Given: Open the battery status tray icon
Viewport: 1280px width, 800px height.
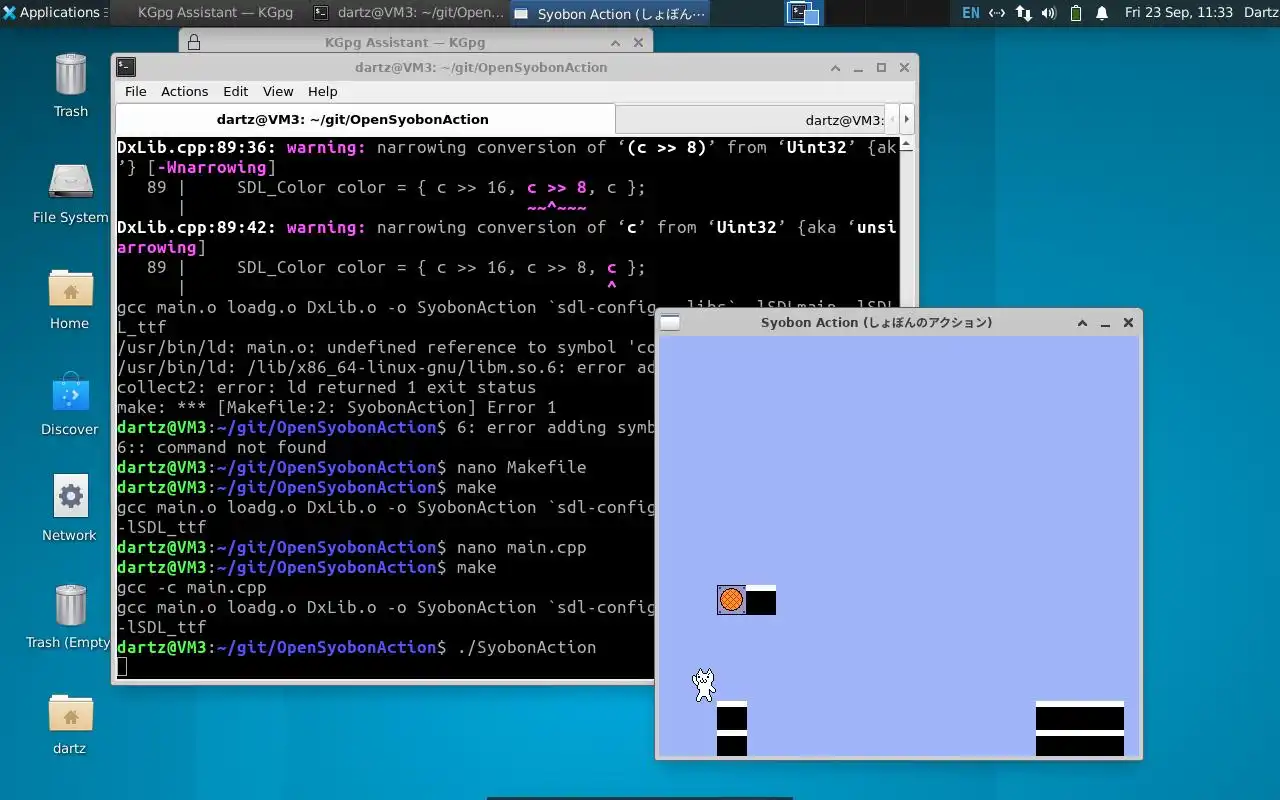Looking at the screenshot, I should click(x=1076, y=13).
